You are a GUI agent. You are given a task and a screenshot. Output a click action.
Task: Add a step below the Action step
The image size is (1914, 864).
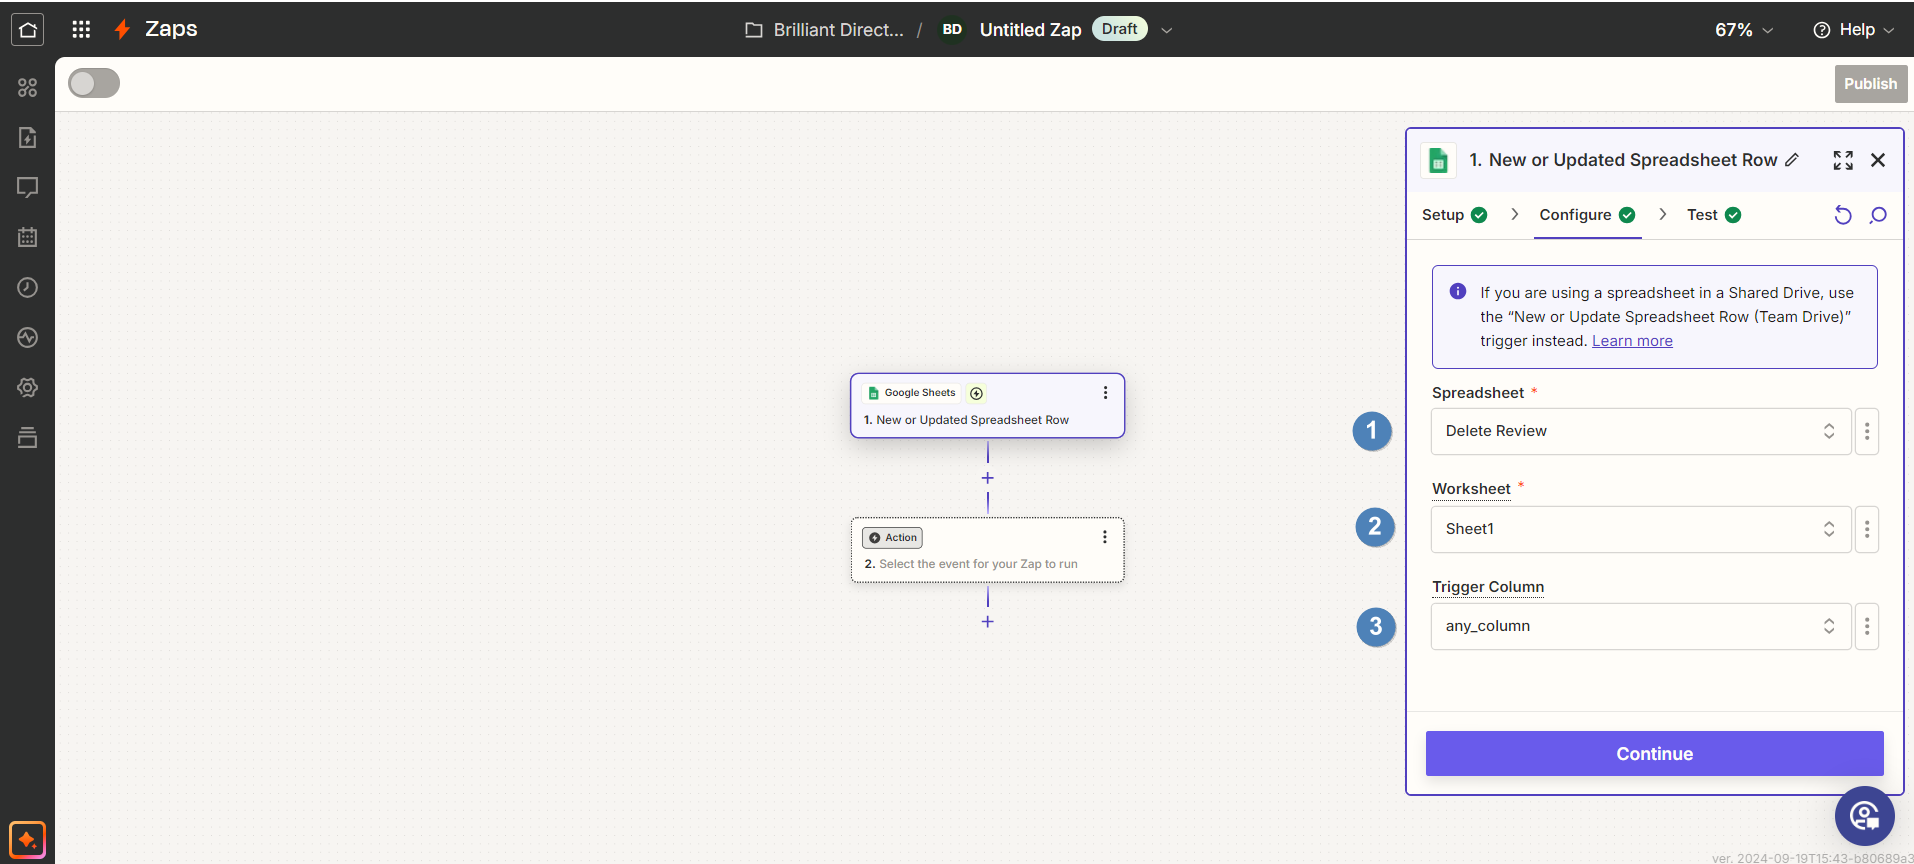[x=988, y=622]
